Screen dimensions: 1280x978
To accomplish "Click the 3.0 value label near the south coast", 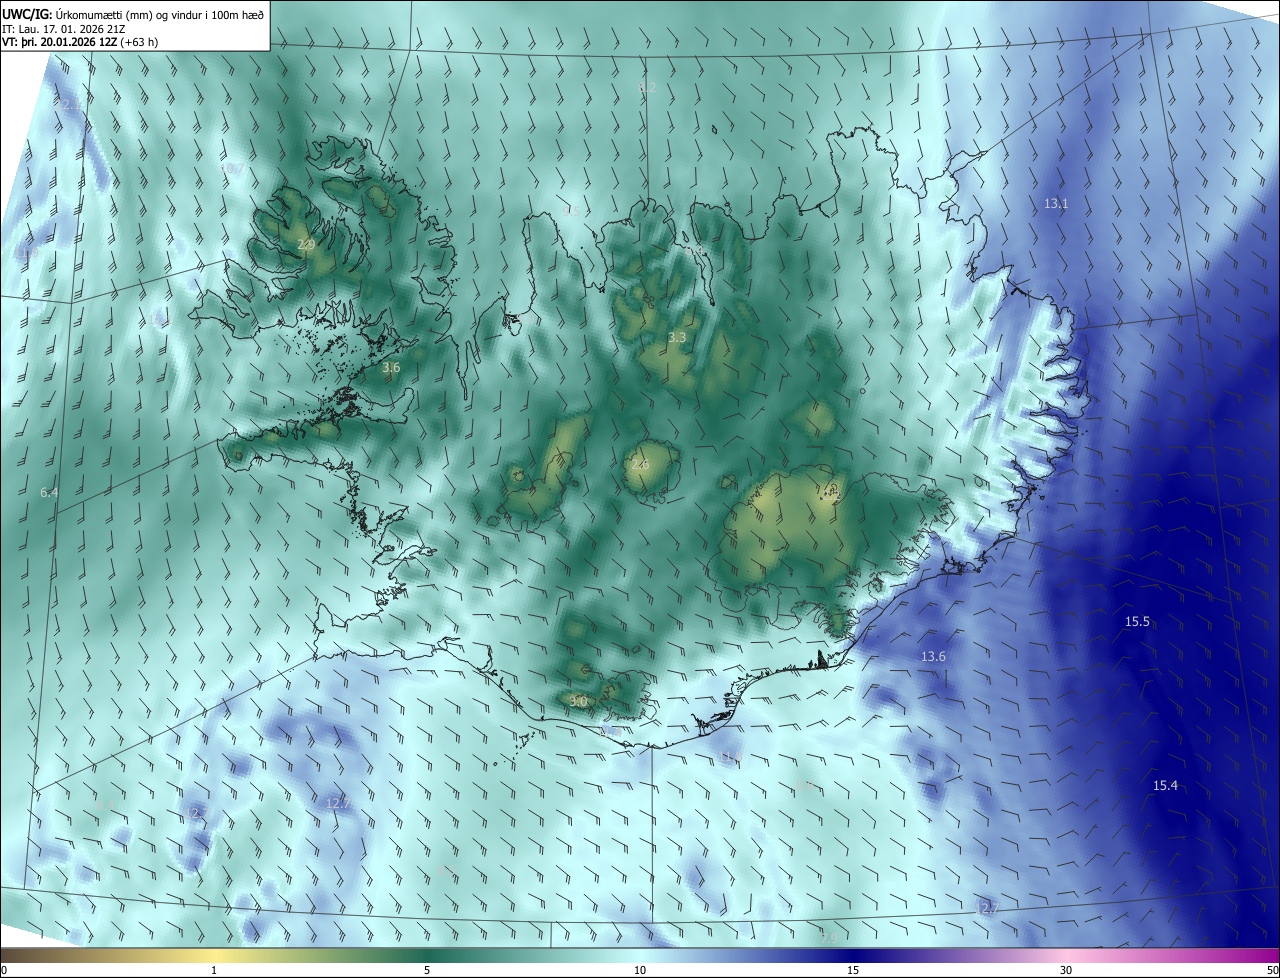I will pos(578,702).
